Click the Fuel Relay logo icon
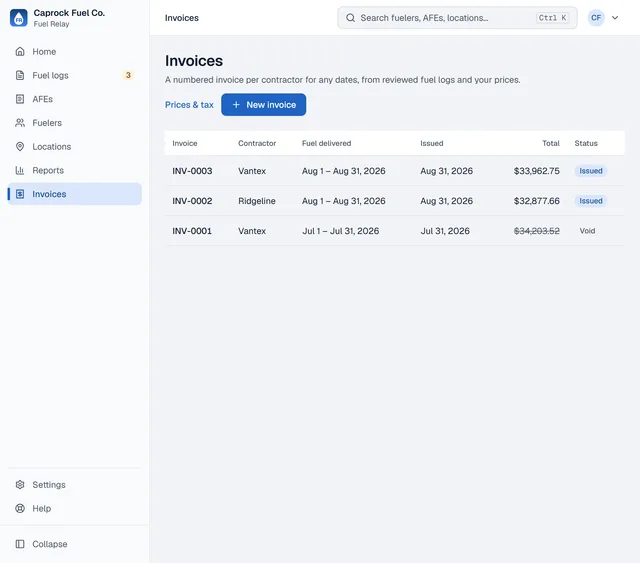 [19, 18]
